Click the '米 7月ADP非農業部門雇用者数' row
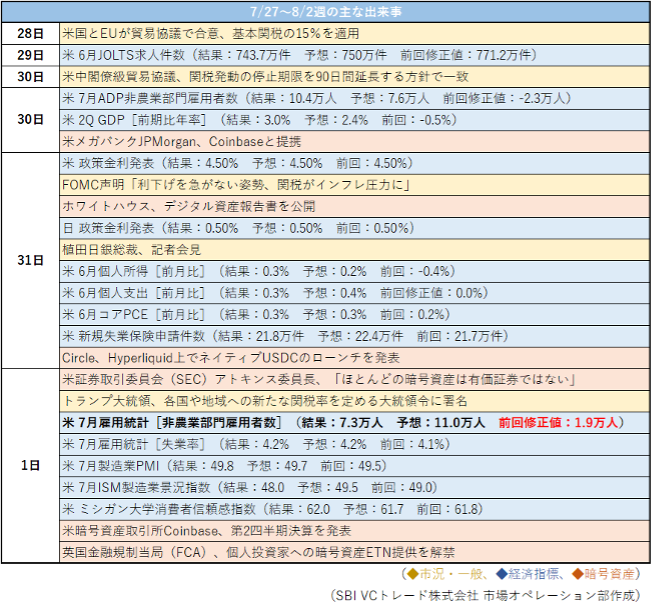This screenshot has height=604, width=652. [x=355, y=98]
